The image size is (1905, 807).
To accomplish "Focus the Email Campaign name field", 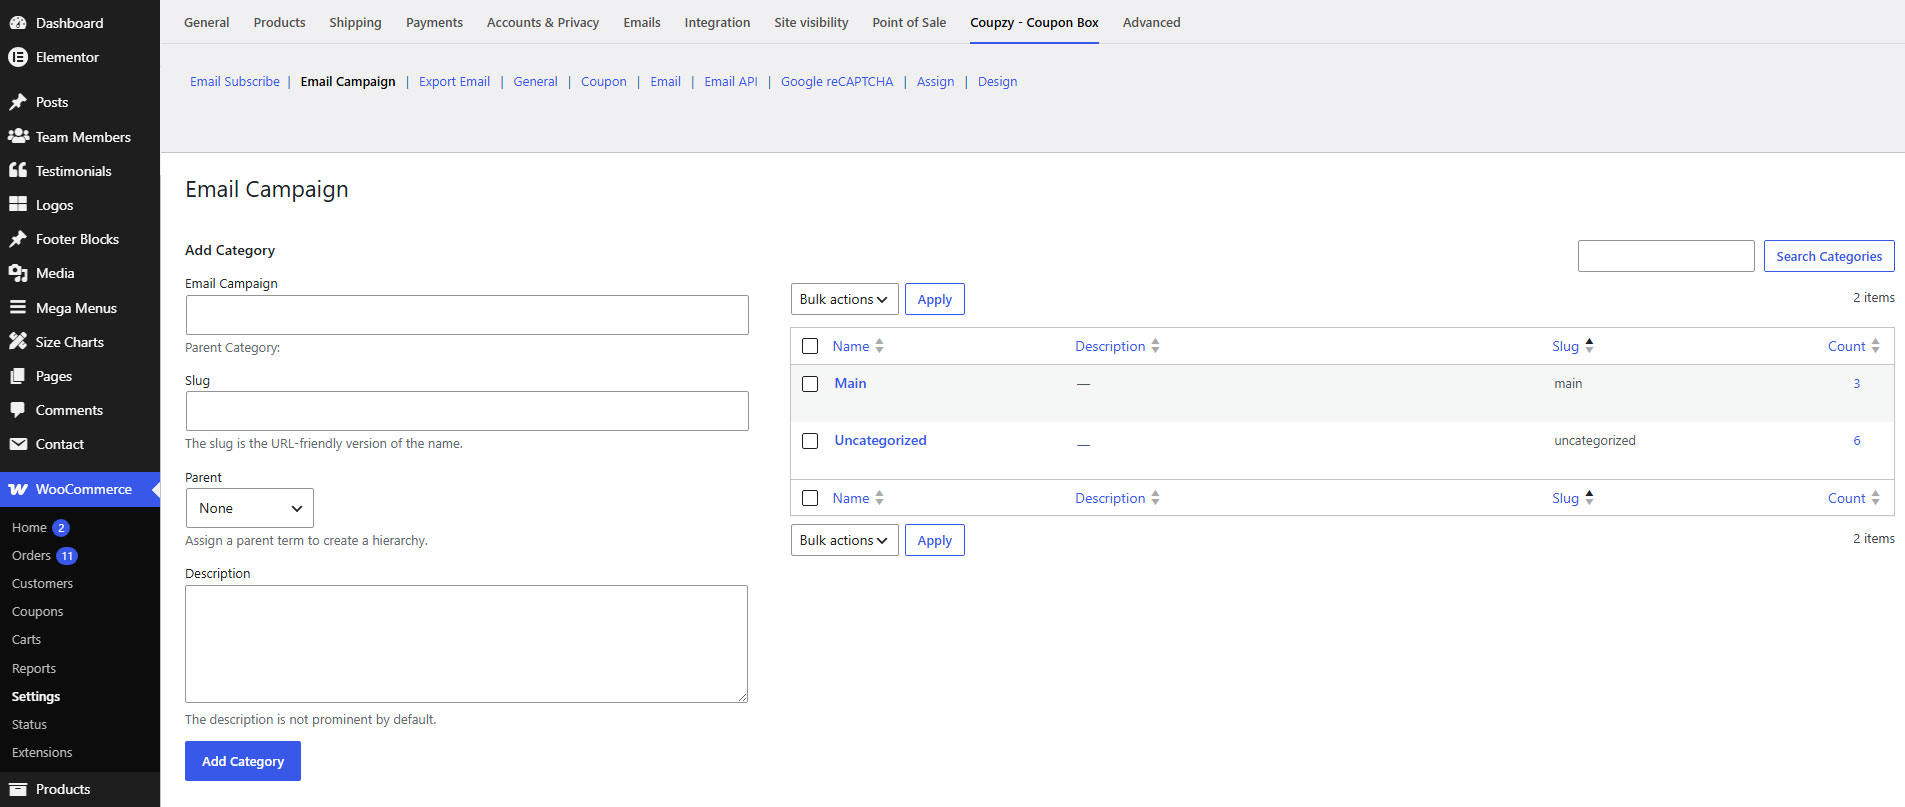I will (467, 315).
